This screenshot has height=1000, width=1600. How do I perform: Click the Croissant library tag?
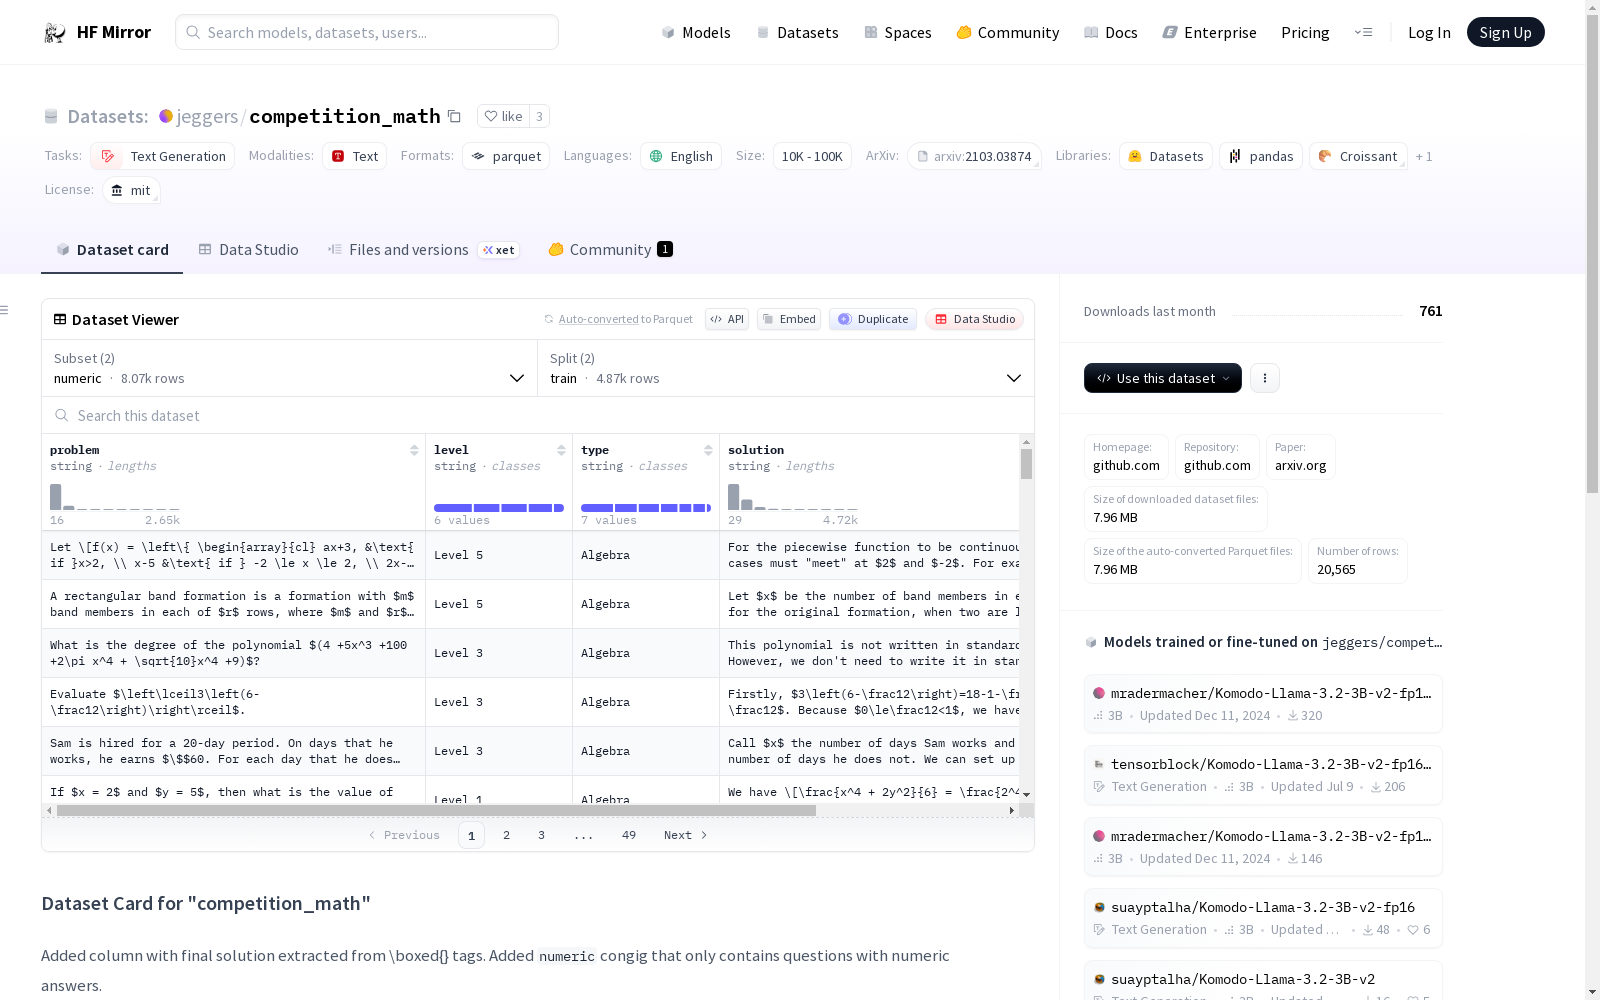pos(1358,156)
